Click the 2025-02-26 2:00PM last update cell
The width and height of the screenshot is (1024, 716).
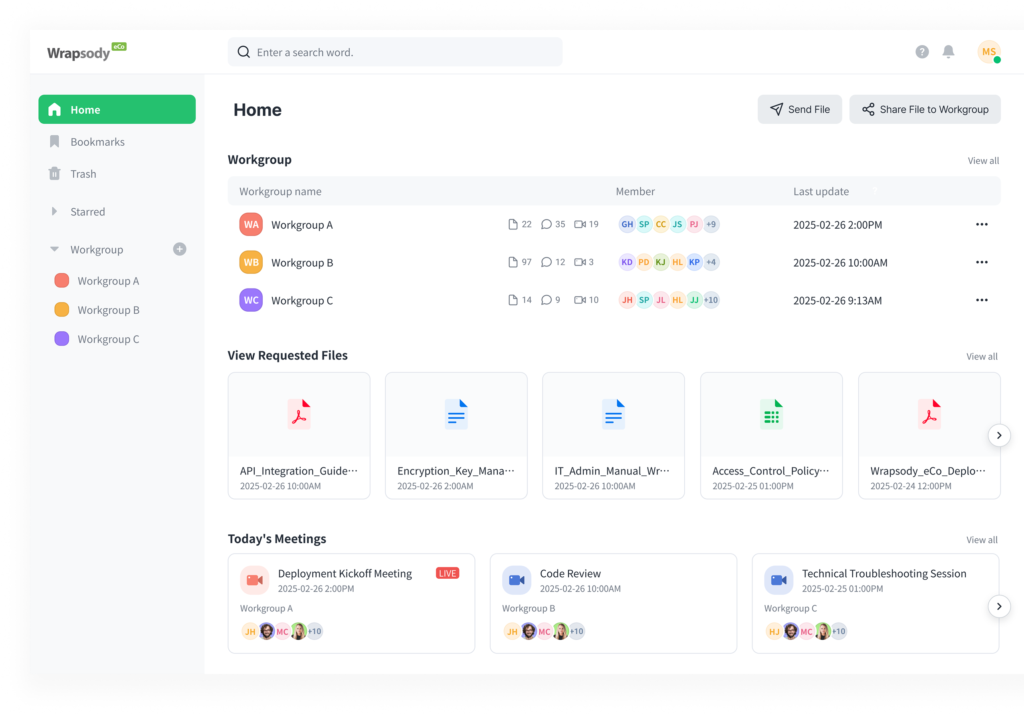[x=837, y=225]
